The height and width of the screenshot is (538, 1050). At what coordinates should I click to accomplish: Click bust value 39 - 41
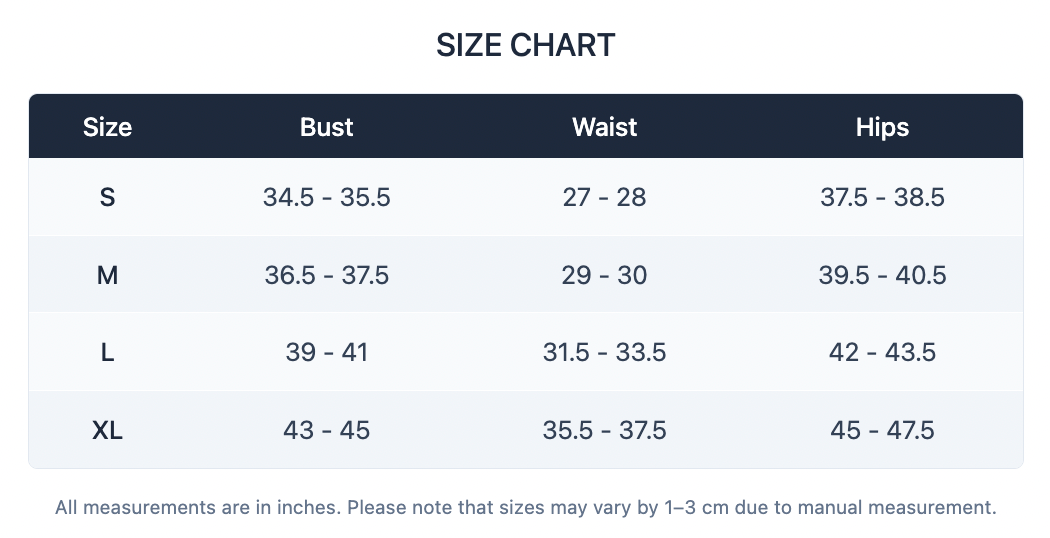tap(326, 352)
